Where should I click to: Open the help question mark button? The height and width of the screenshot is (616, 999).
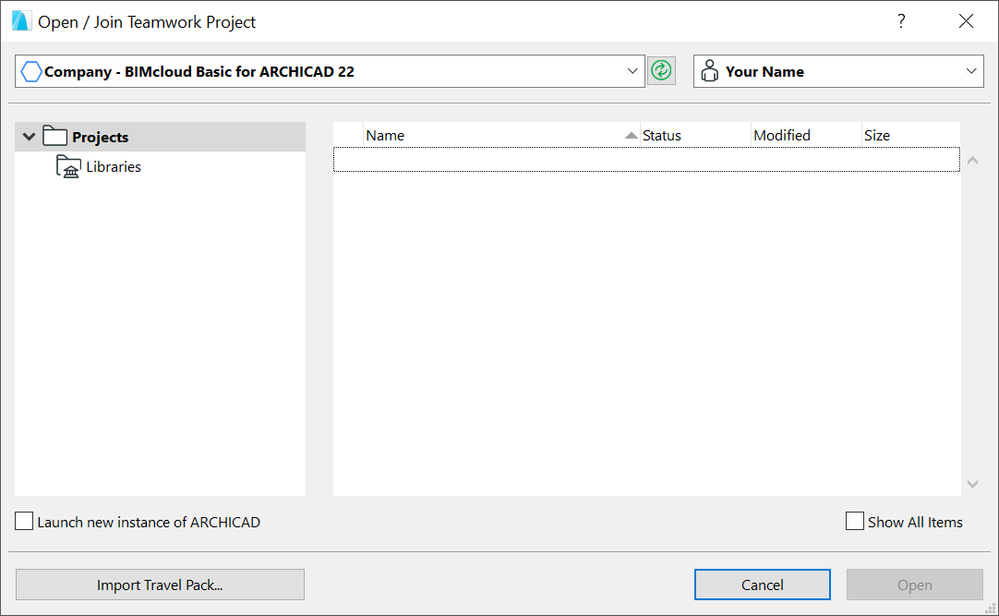(901, 21)
